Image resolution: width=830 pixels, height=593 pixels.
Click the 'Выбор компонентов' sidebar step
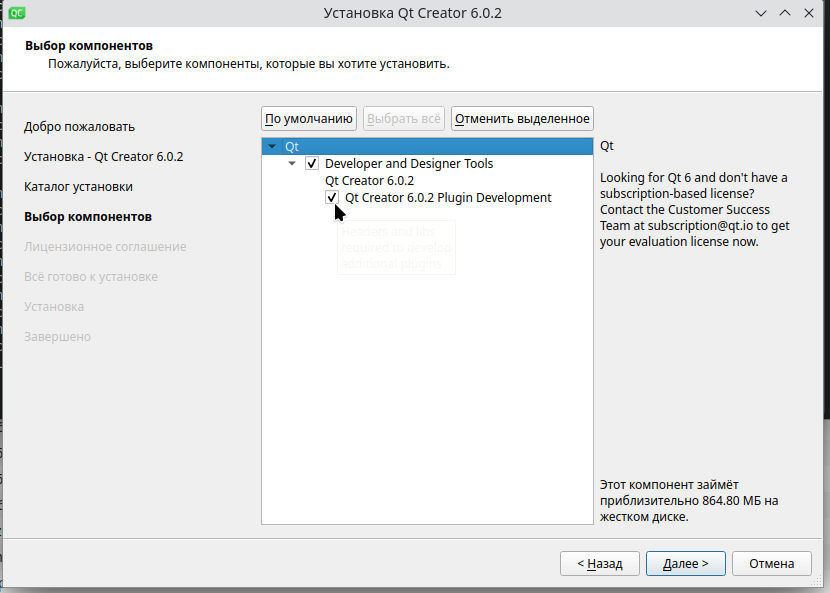88,217
